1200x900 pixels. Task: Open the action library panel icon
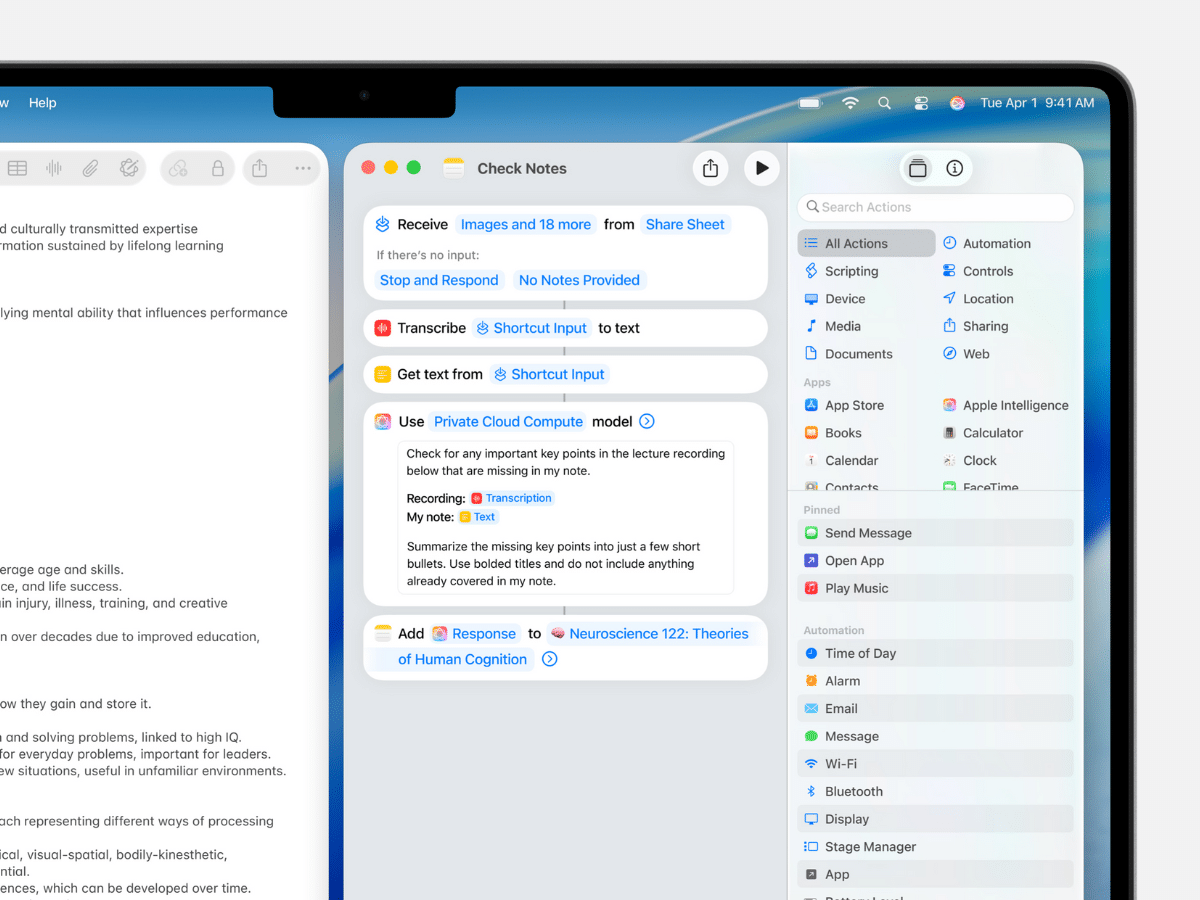click(x=917, y=168)
